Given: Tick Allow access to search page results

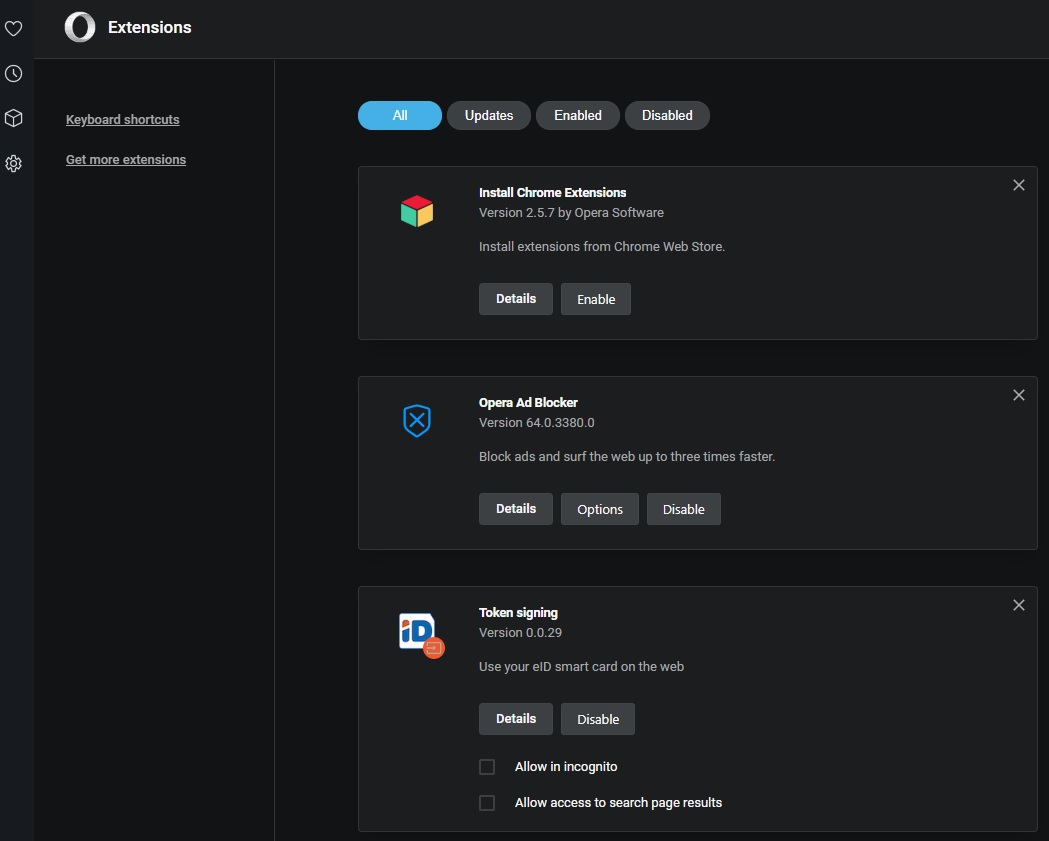Looking at the screenshot, I should (x=487, y=803).
